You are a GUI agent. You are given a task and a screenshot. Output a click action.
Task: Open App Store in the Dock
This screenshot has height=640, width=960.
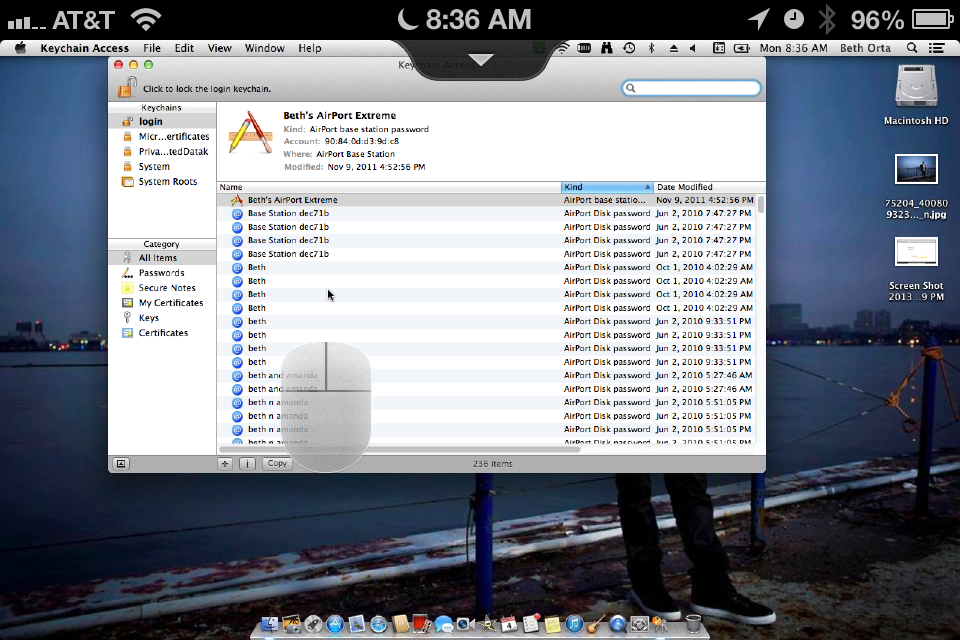click(x=335, y=623)
